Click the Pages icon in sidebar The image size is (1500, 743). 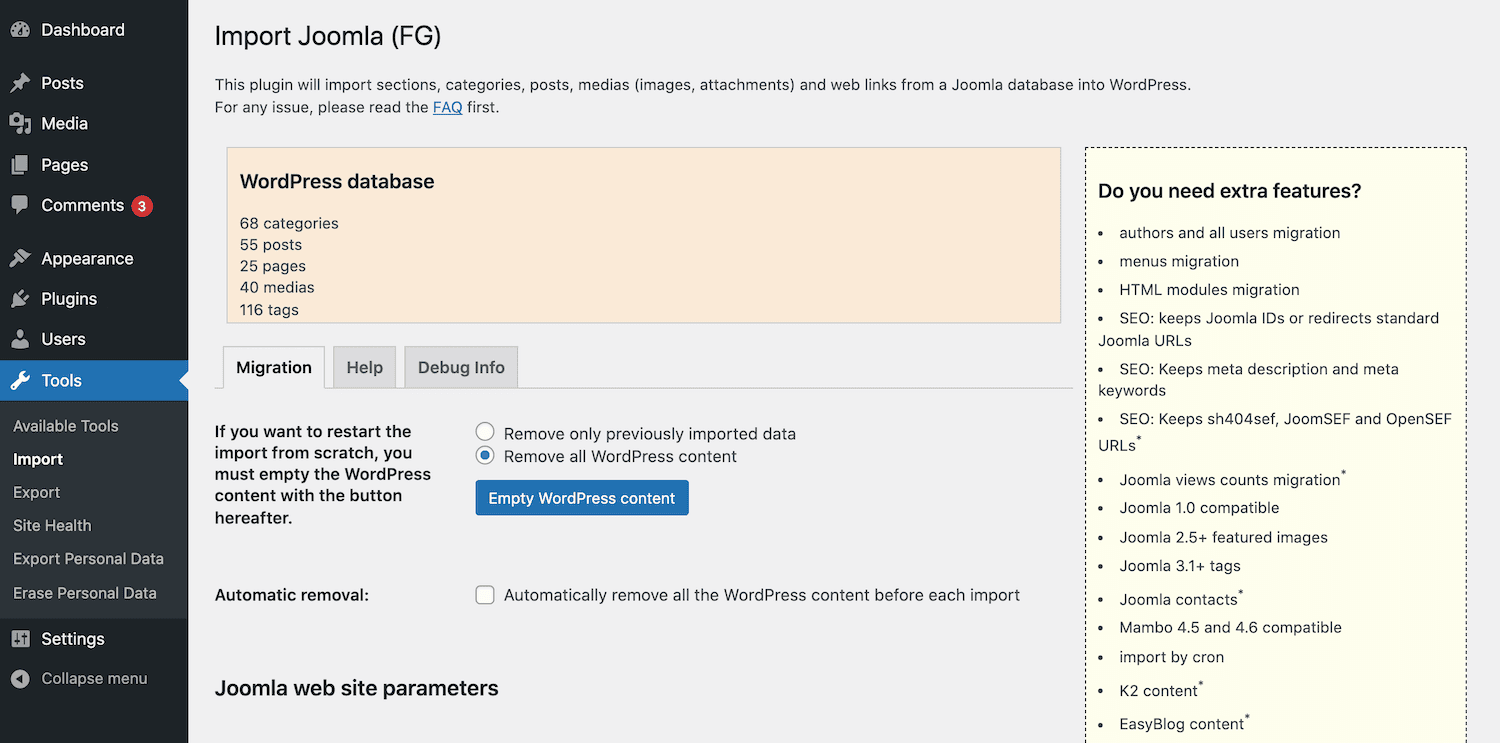[21, 165]
